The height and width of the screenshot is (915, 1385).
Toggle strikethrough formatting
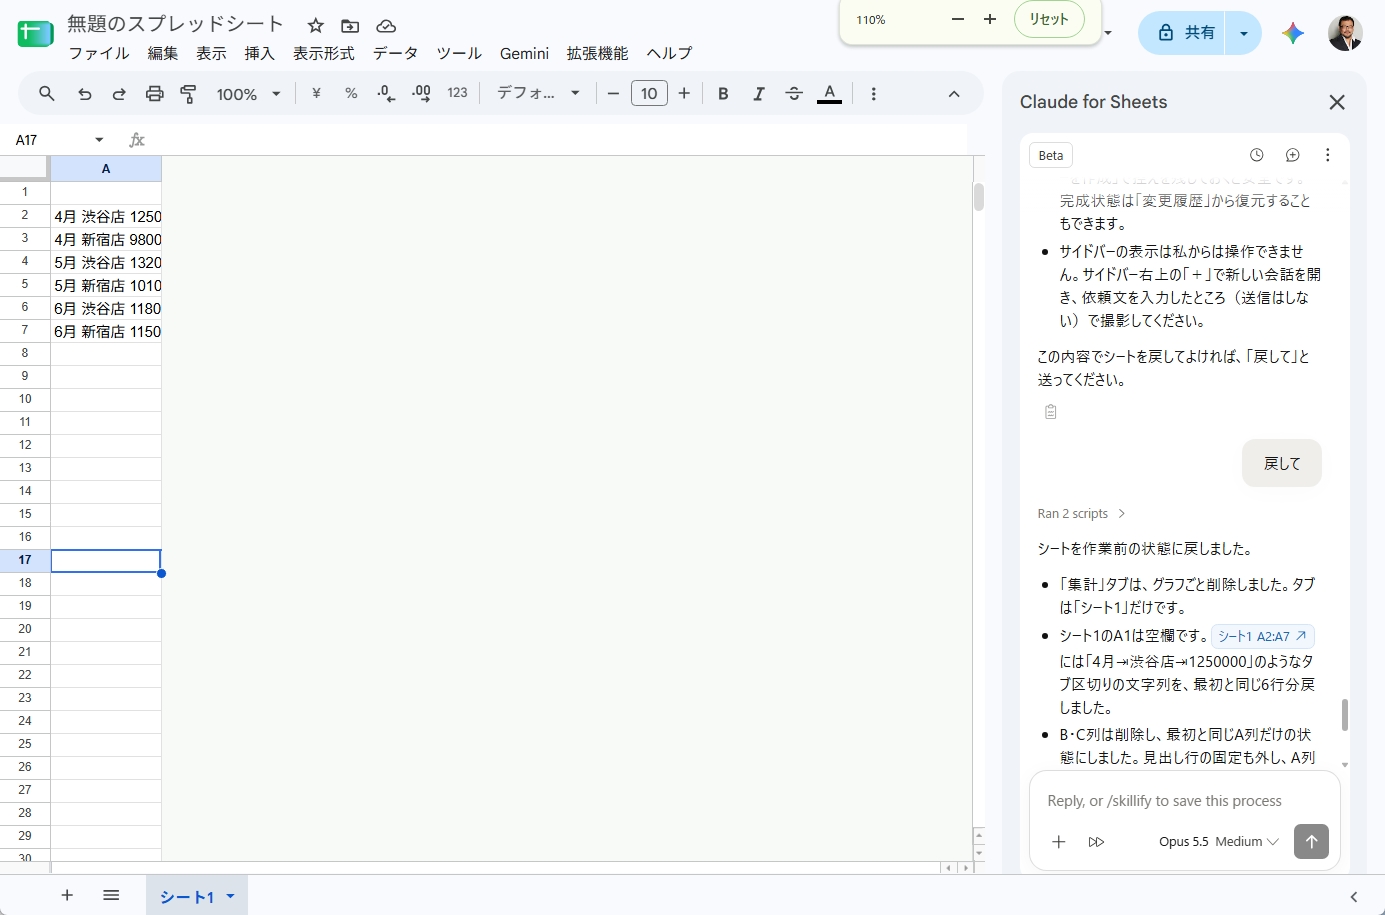(x=794, y=94)
